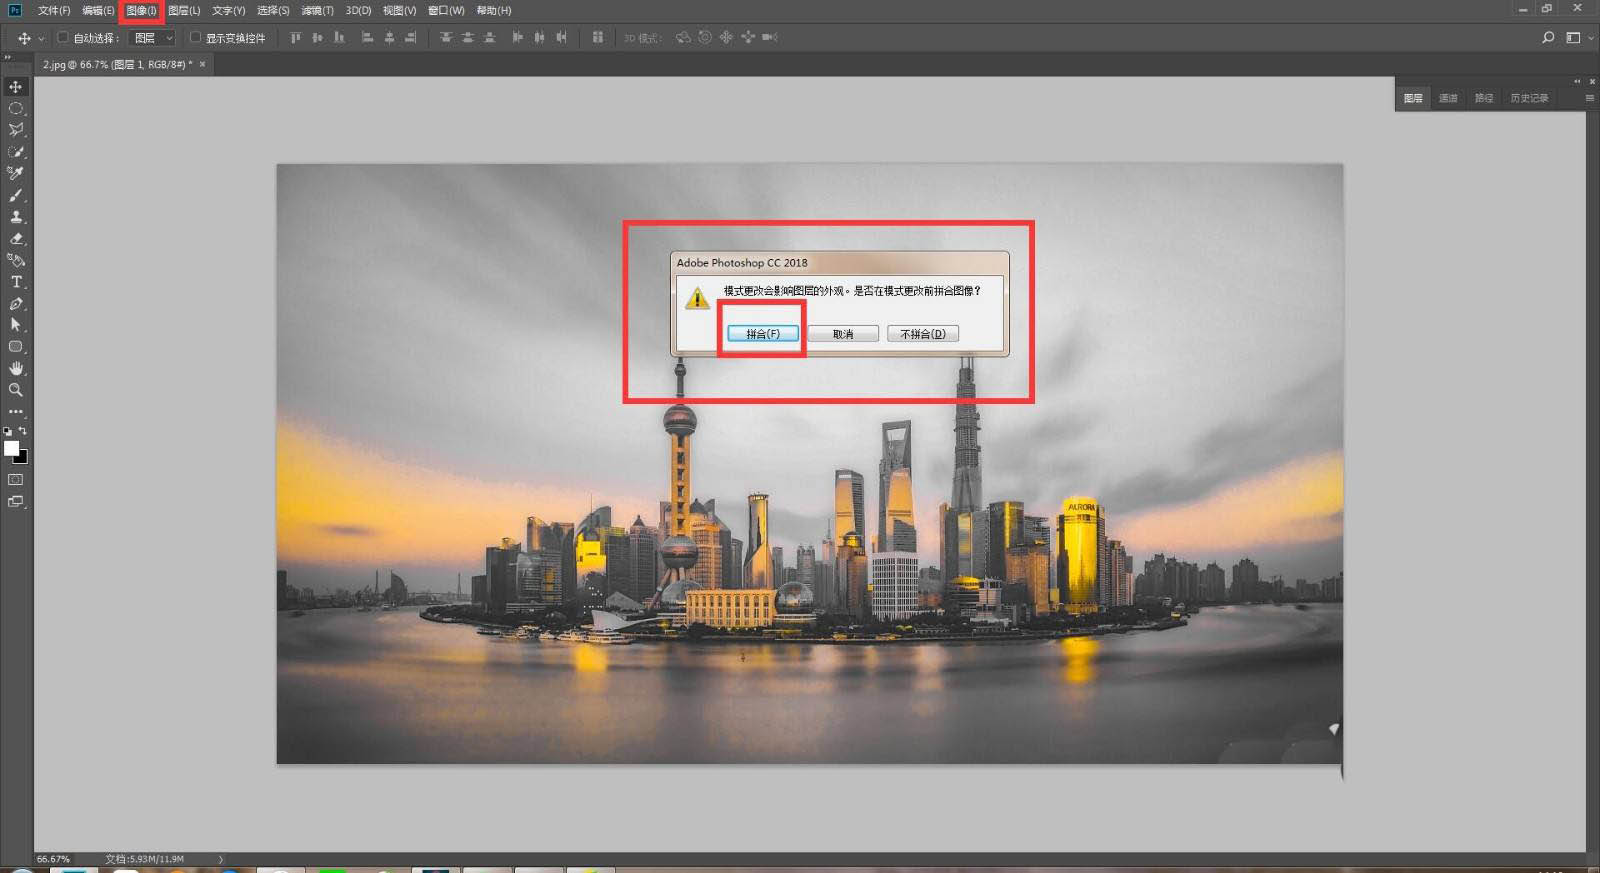This screenshot has width=1600, height=873.
Task: Close the layers panel group
Action: coord(1593,81)
